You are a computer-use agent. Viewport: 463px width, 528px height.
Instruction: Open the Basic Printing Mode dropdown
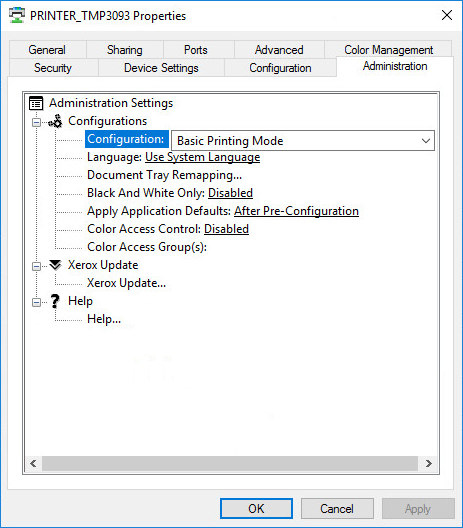click(303, 140)
